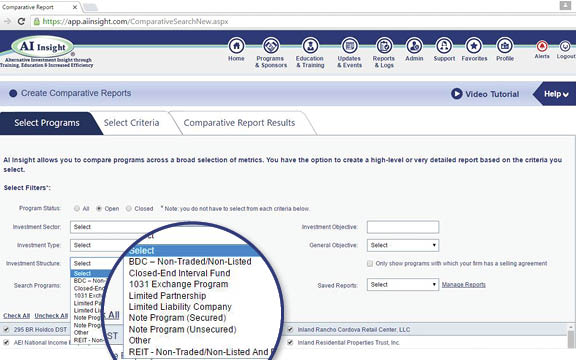
Task: Open a new browser tab
Action: (x=90, y=7)
